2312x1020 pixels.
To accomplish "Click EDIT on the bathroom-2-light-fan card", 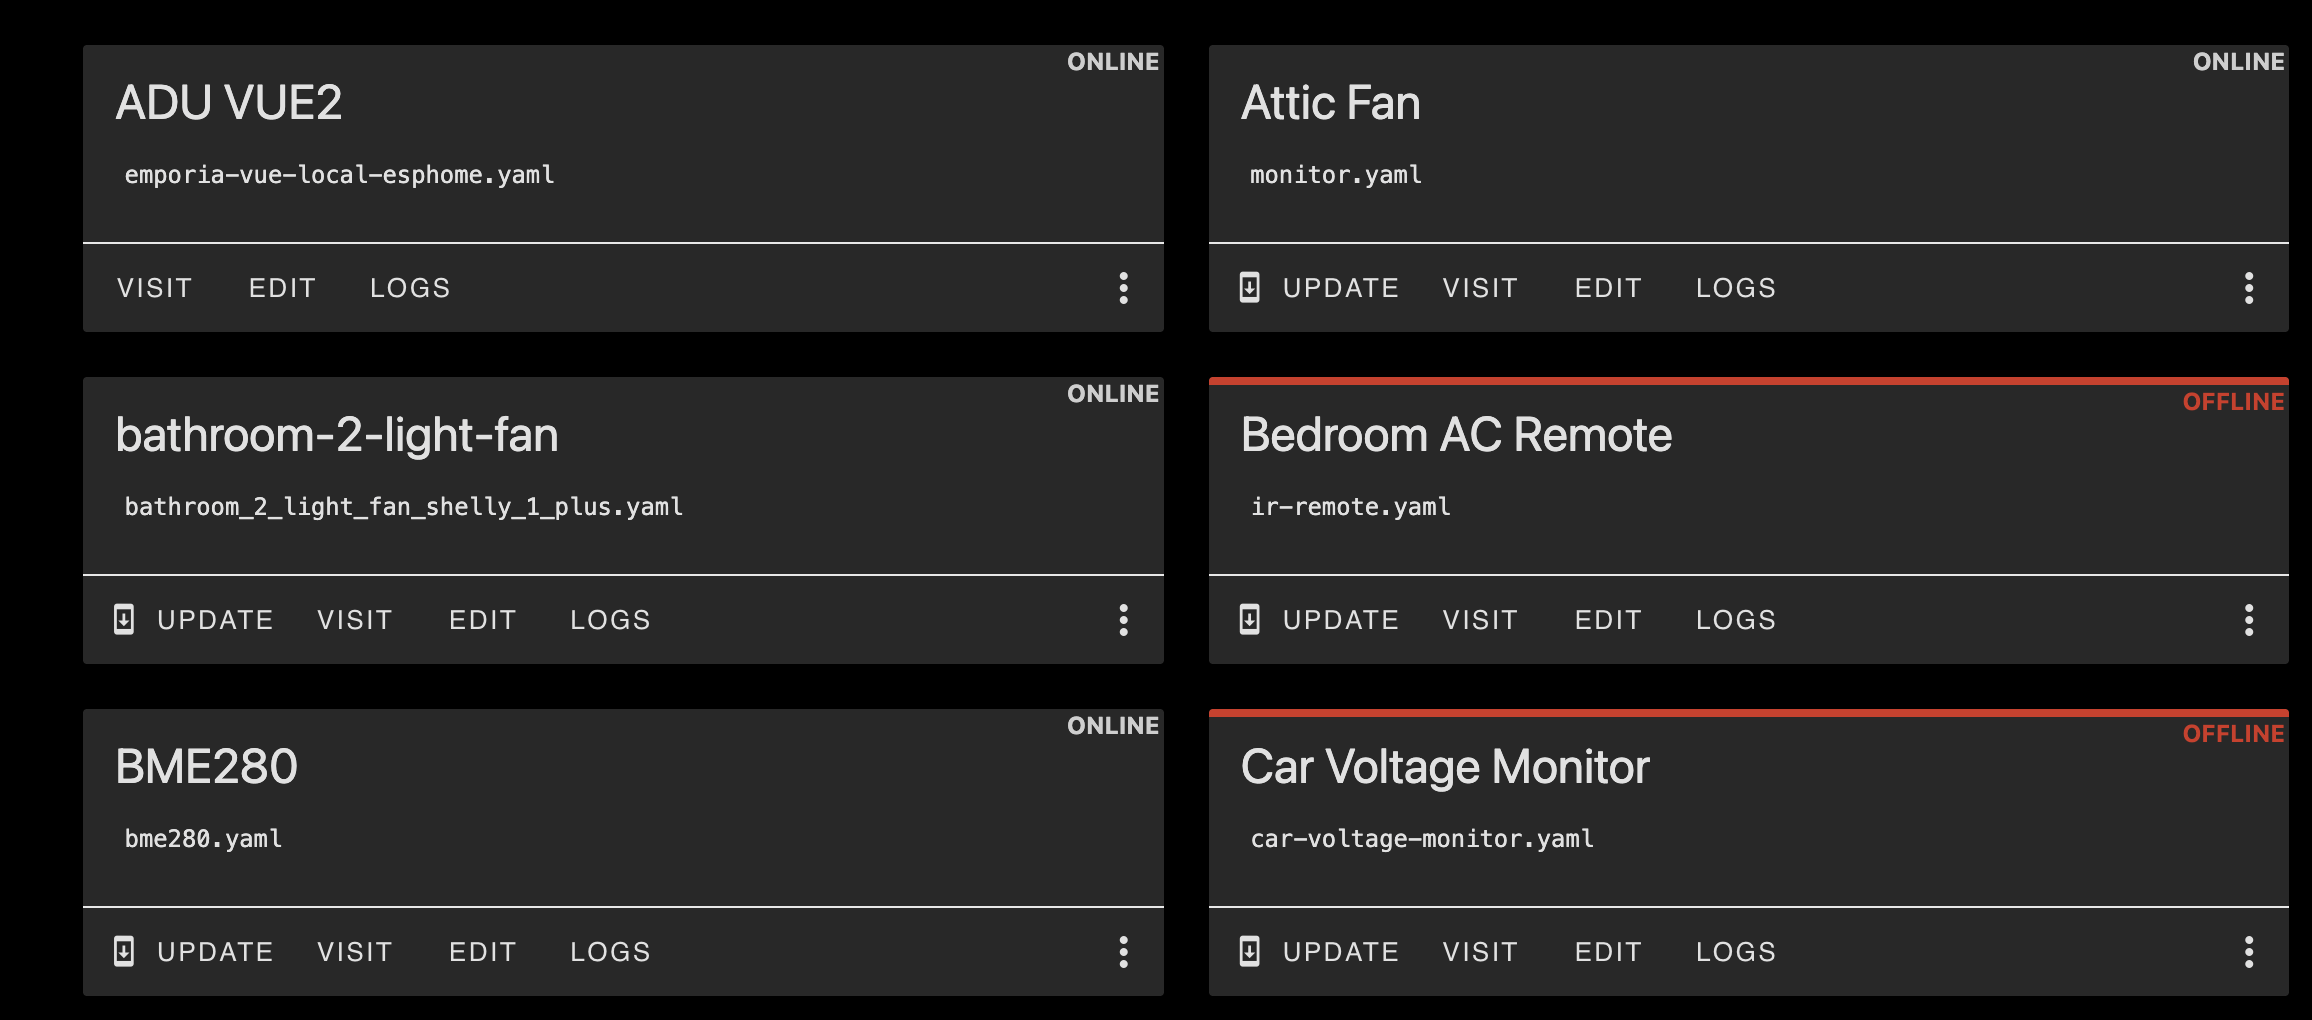I will 483,620.
